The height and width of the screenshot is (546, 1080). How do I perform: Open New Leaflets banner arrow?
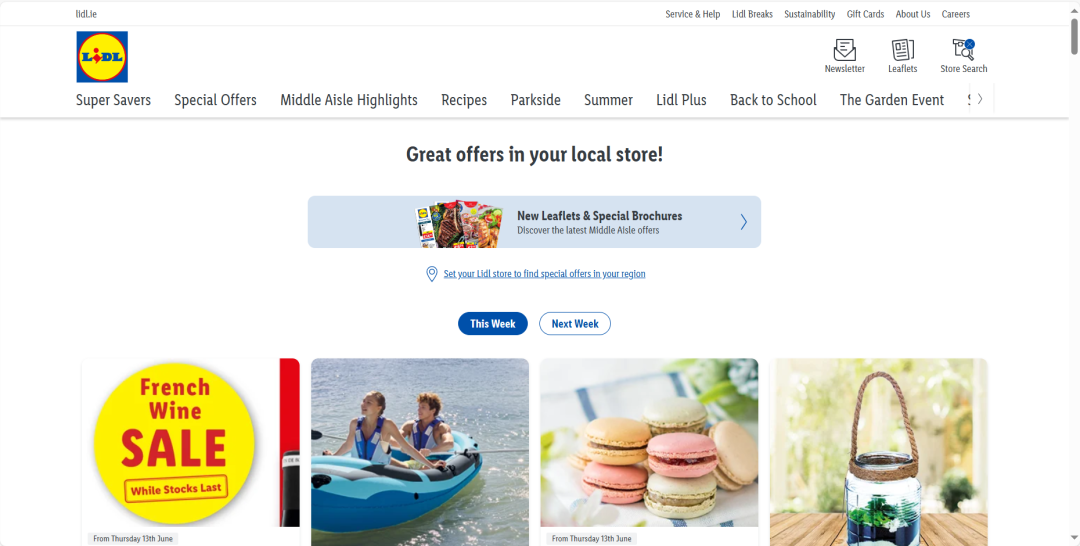743,222
